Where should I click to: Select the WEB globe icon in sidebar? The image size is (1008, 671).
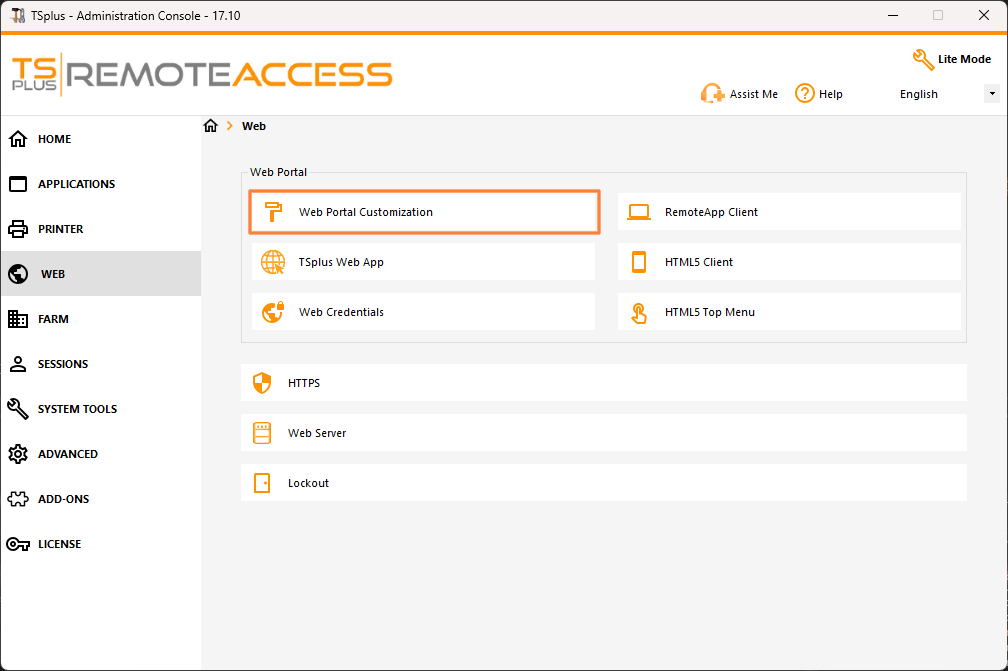tap(20, 274)
